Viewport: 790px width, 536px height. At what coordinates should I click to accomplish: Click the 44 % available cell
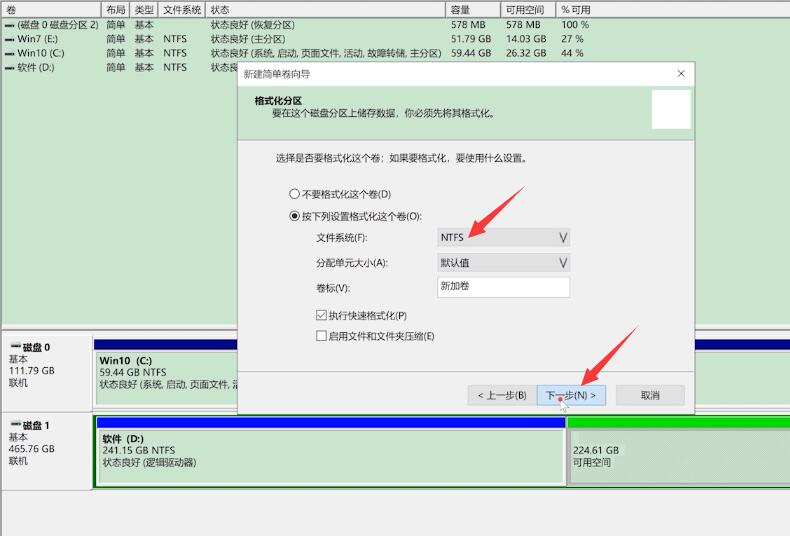click(x=572, y=53)
